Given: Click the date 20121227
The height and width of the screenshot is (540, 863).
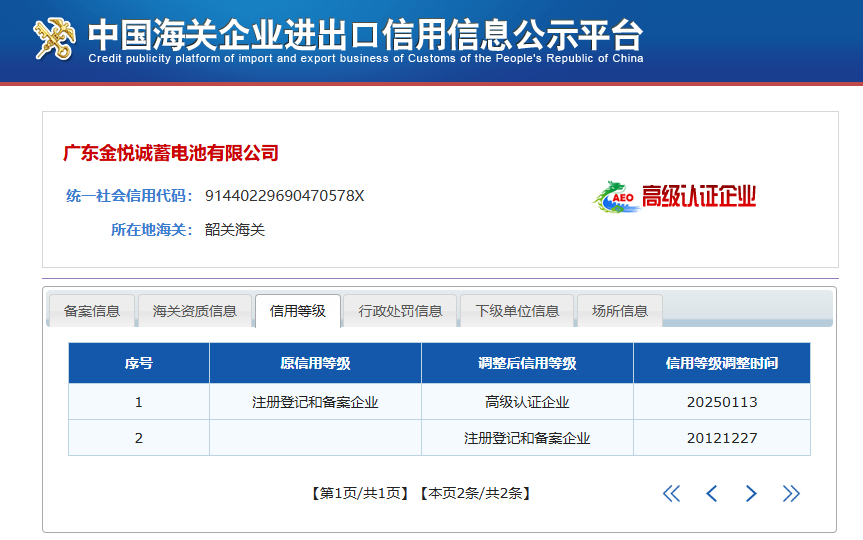Looking at the screenshot, I should click(722, 438).
